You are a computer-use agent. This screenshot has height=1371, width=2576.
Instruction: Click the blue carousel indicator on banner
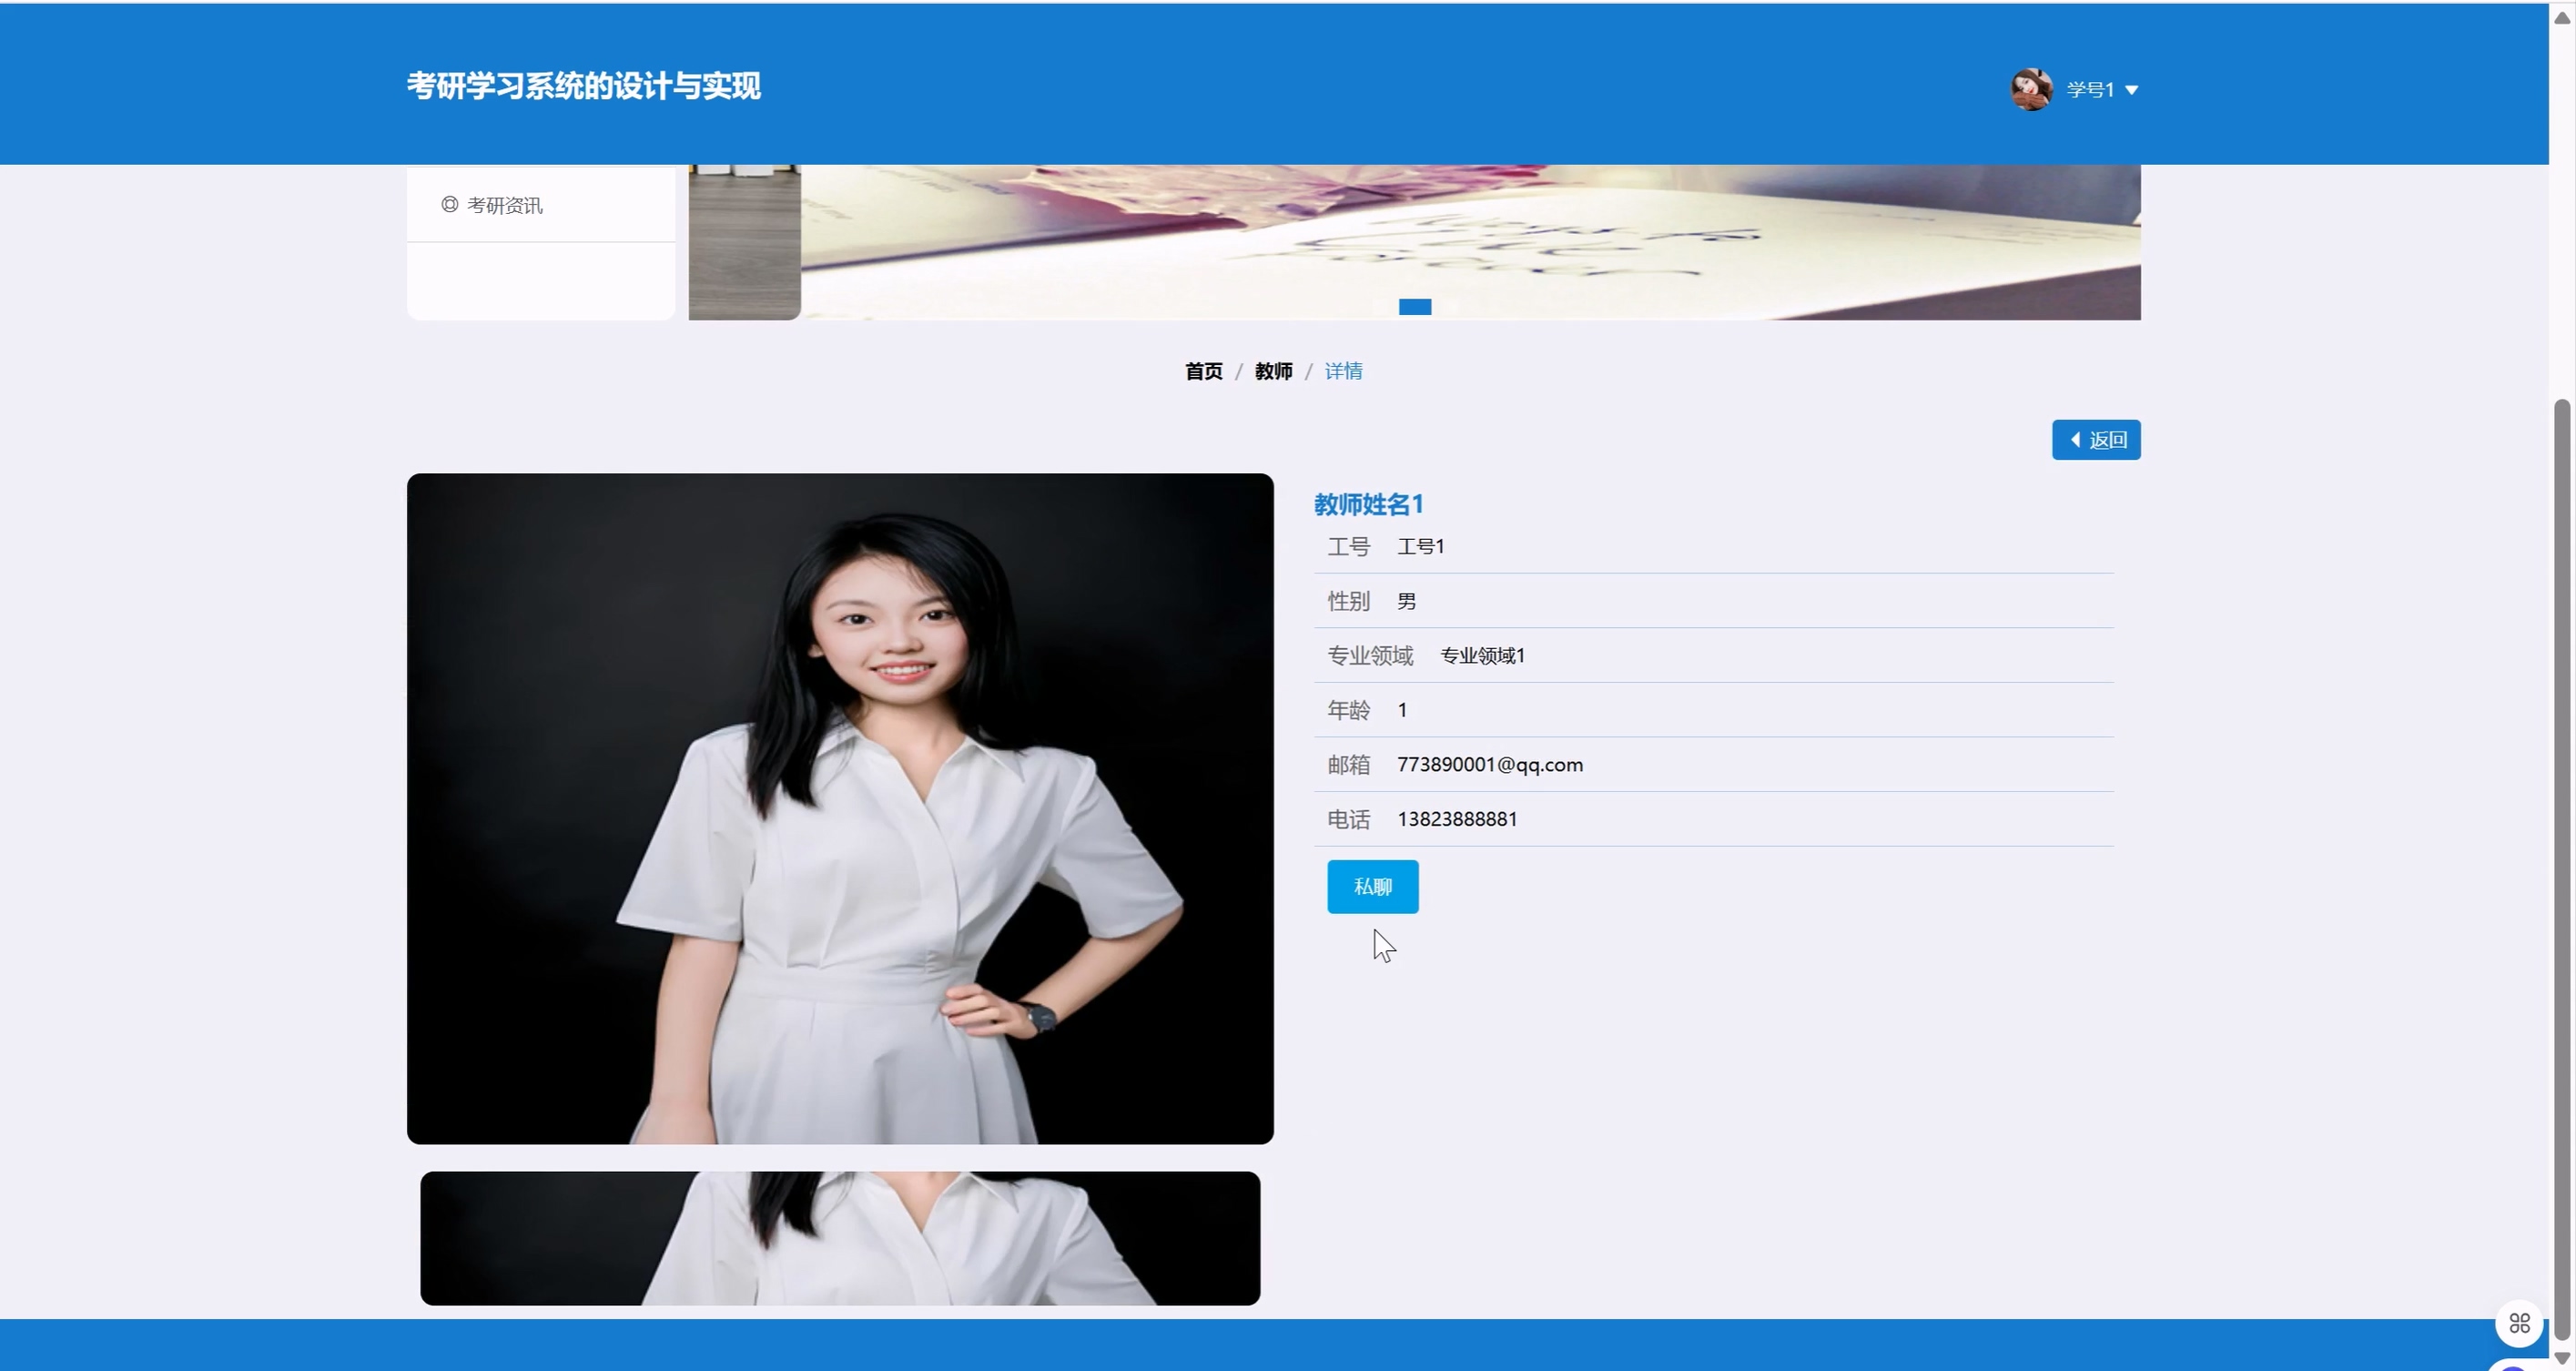click(1414, 307)
